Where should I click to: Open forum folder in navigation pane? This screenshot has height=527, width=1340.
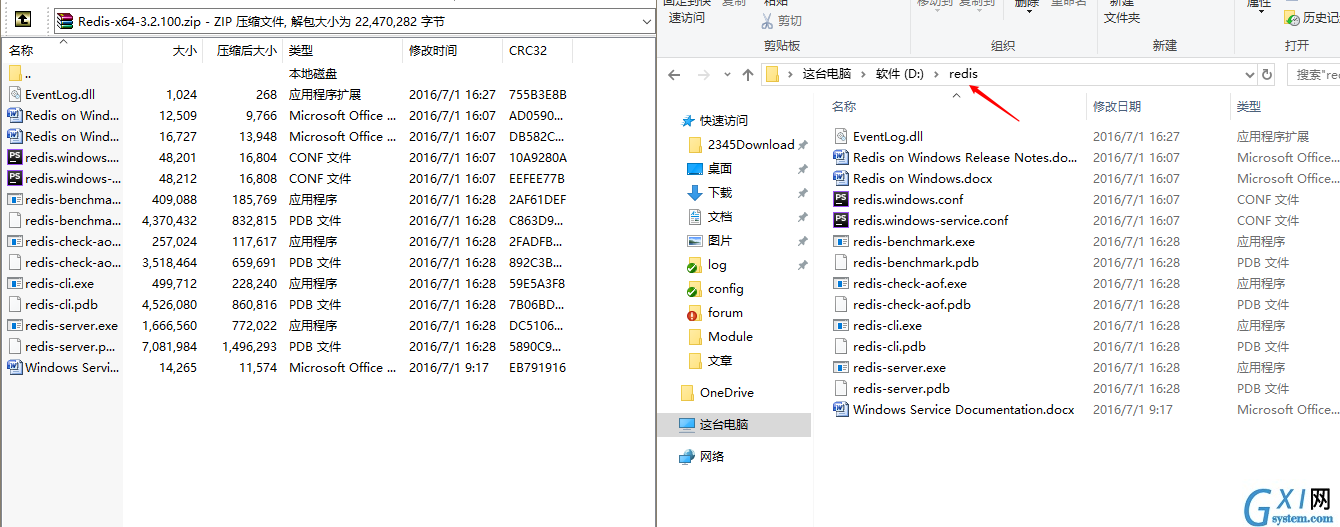725,312
